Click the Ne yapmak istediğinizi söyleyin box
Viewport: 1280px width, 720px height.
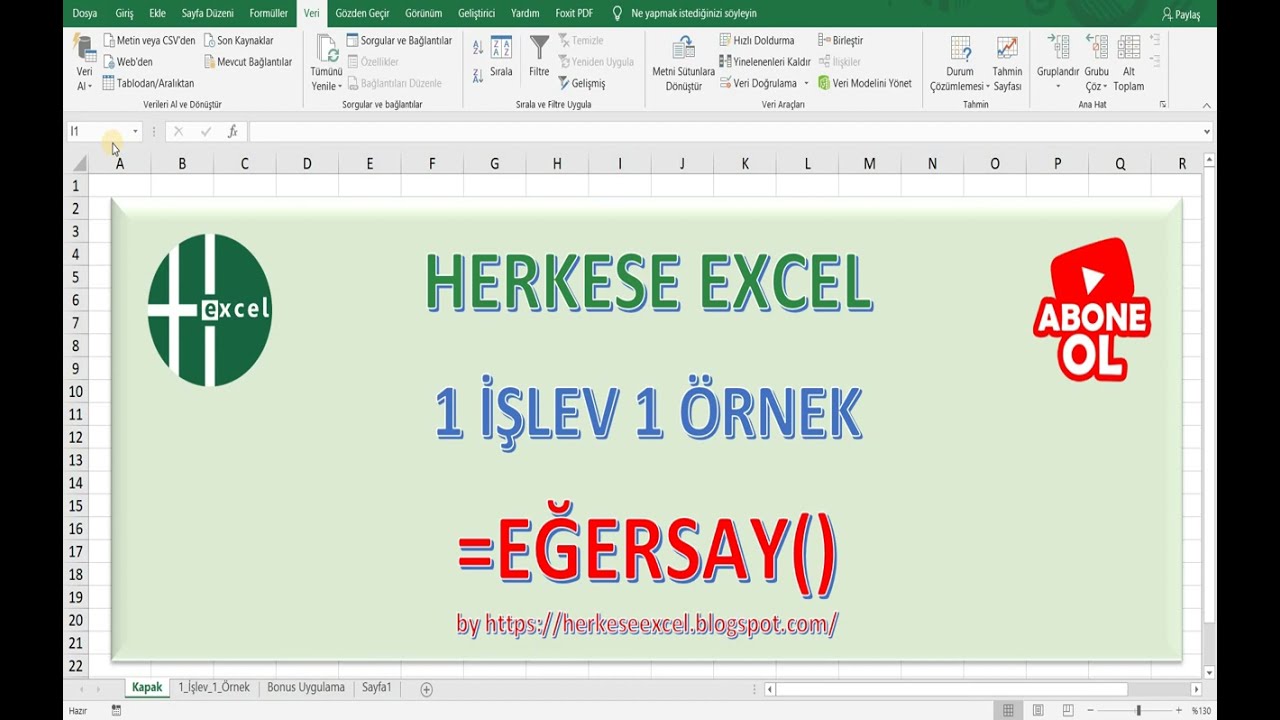coord(693,14)
